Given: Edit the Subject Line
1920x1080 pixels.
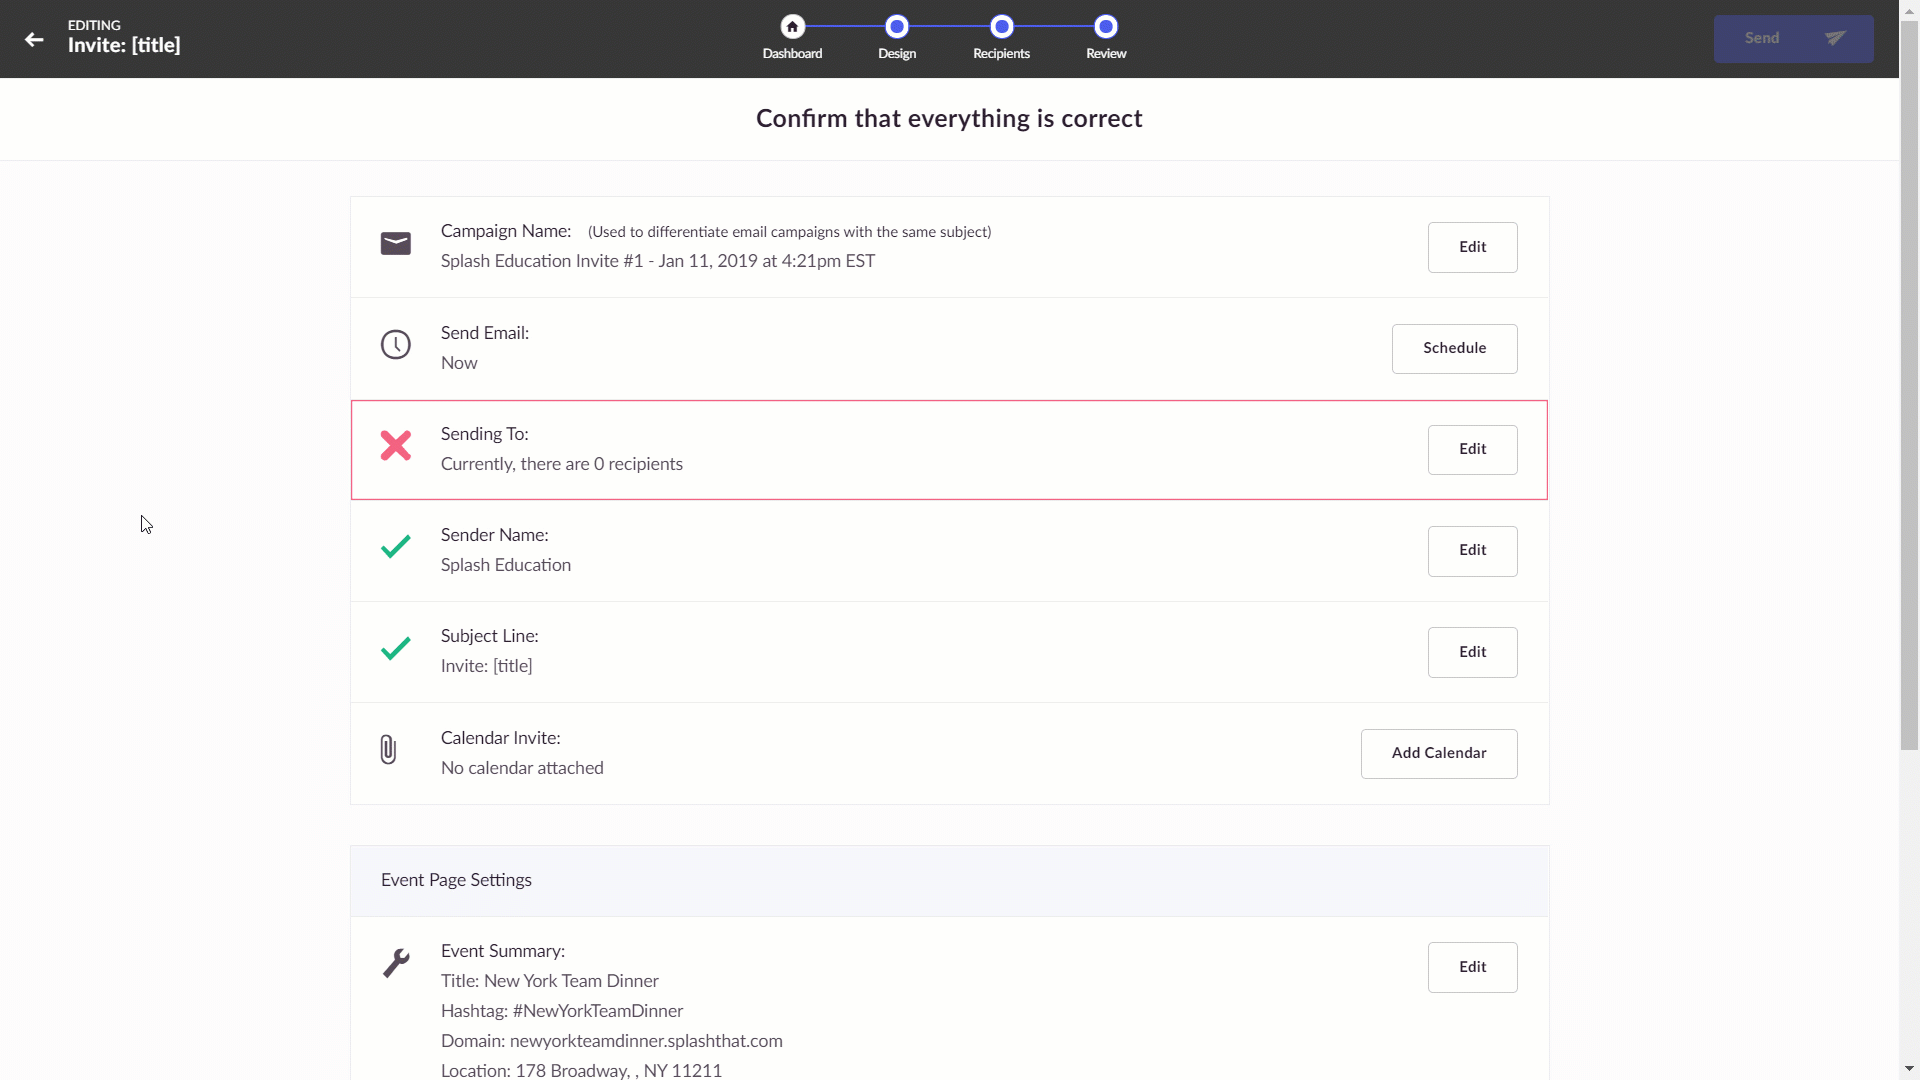Looking at the screenshot, I should [x=1472, y=652].
